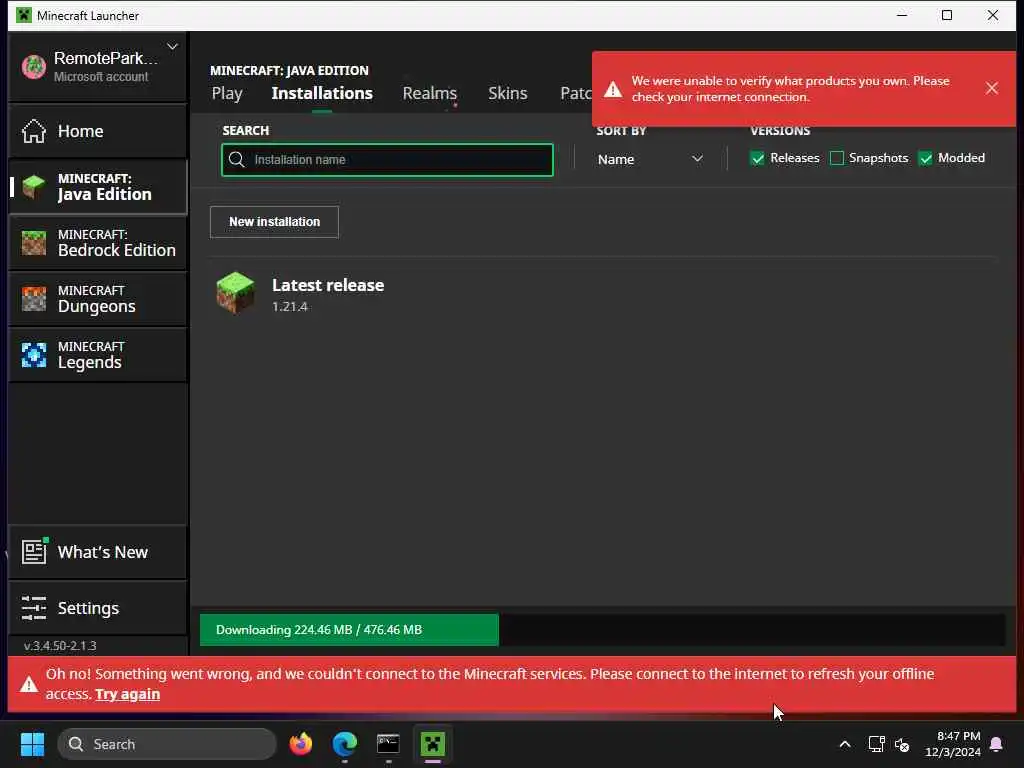
Task: Open the terminal window from the taskbar
Action: pos(388,744)
